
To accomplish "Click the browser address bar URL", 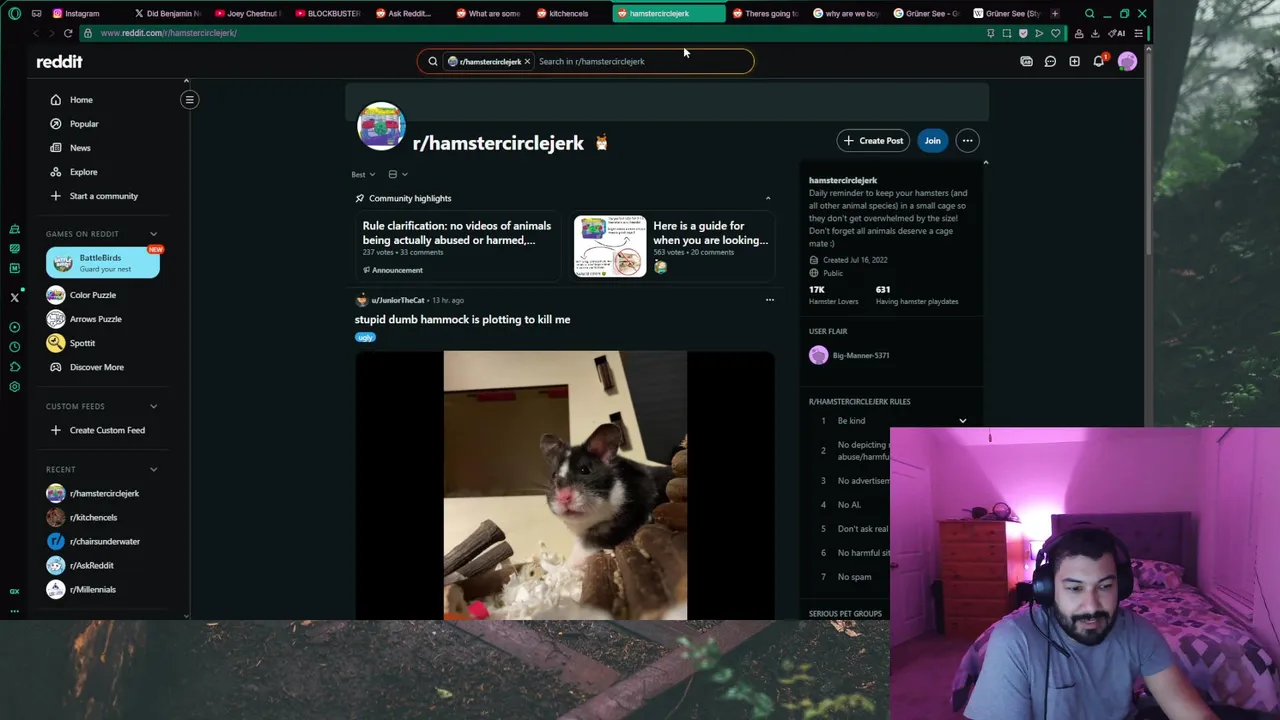I will pyautogui.click(x=168, y=33).
